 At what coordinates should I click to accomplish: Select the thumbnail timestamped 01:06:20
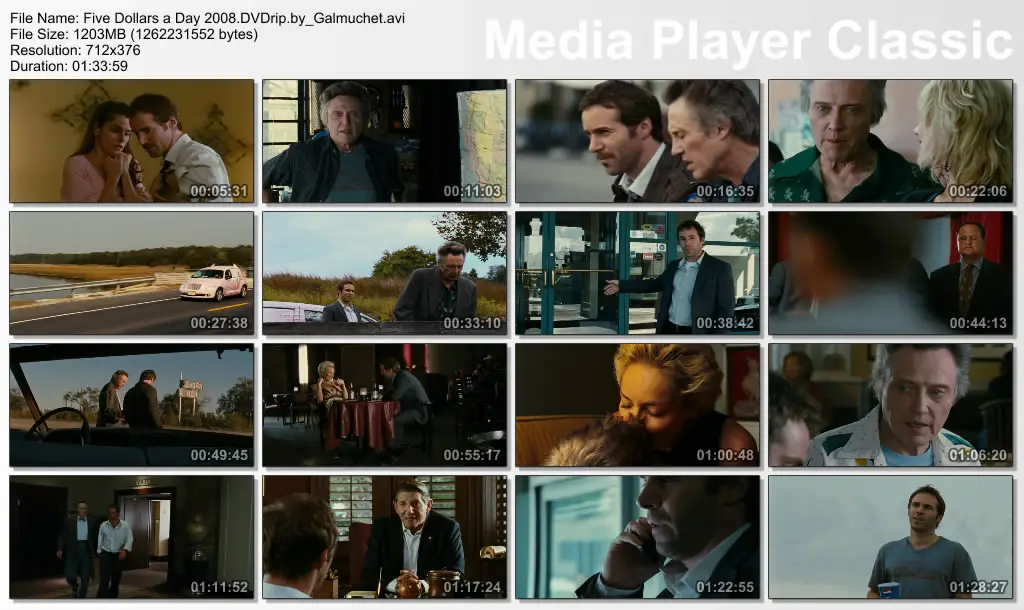891,405
